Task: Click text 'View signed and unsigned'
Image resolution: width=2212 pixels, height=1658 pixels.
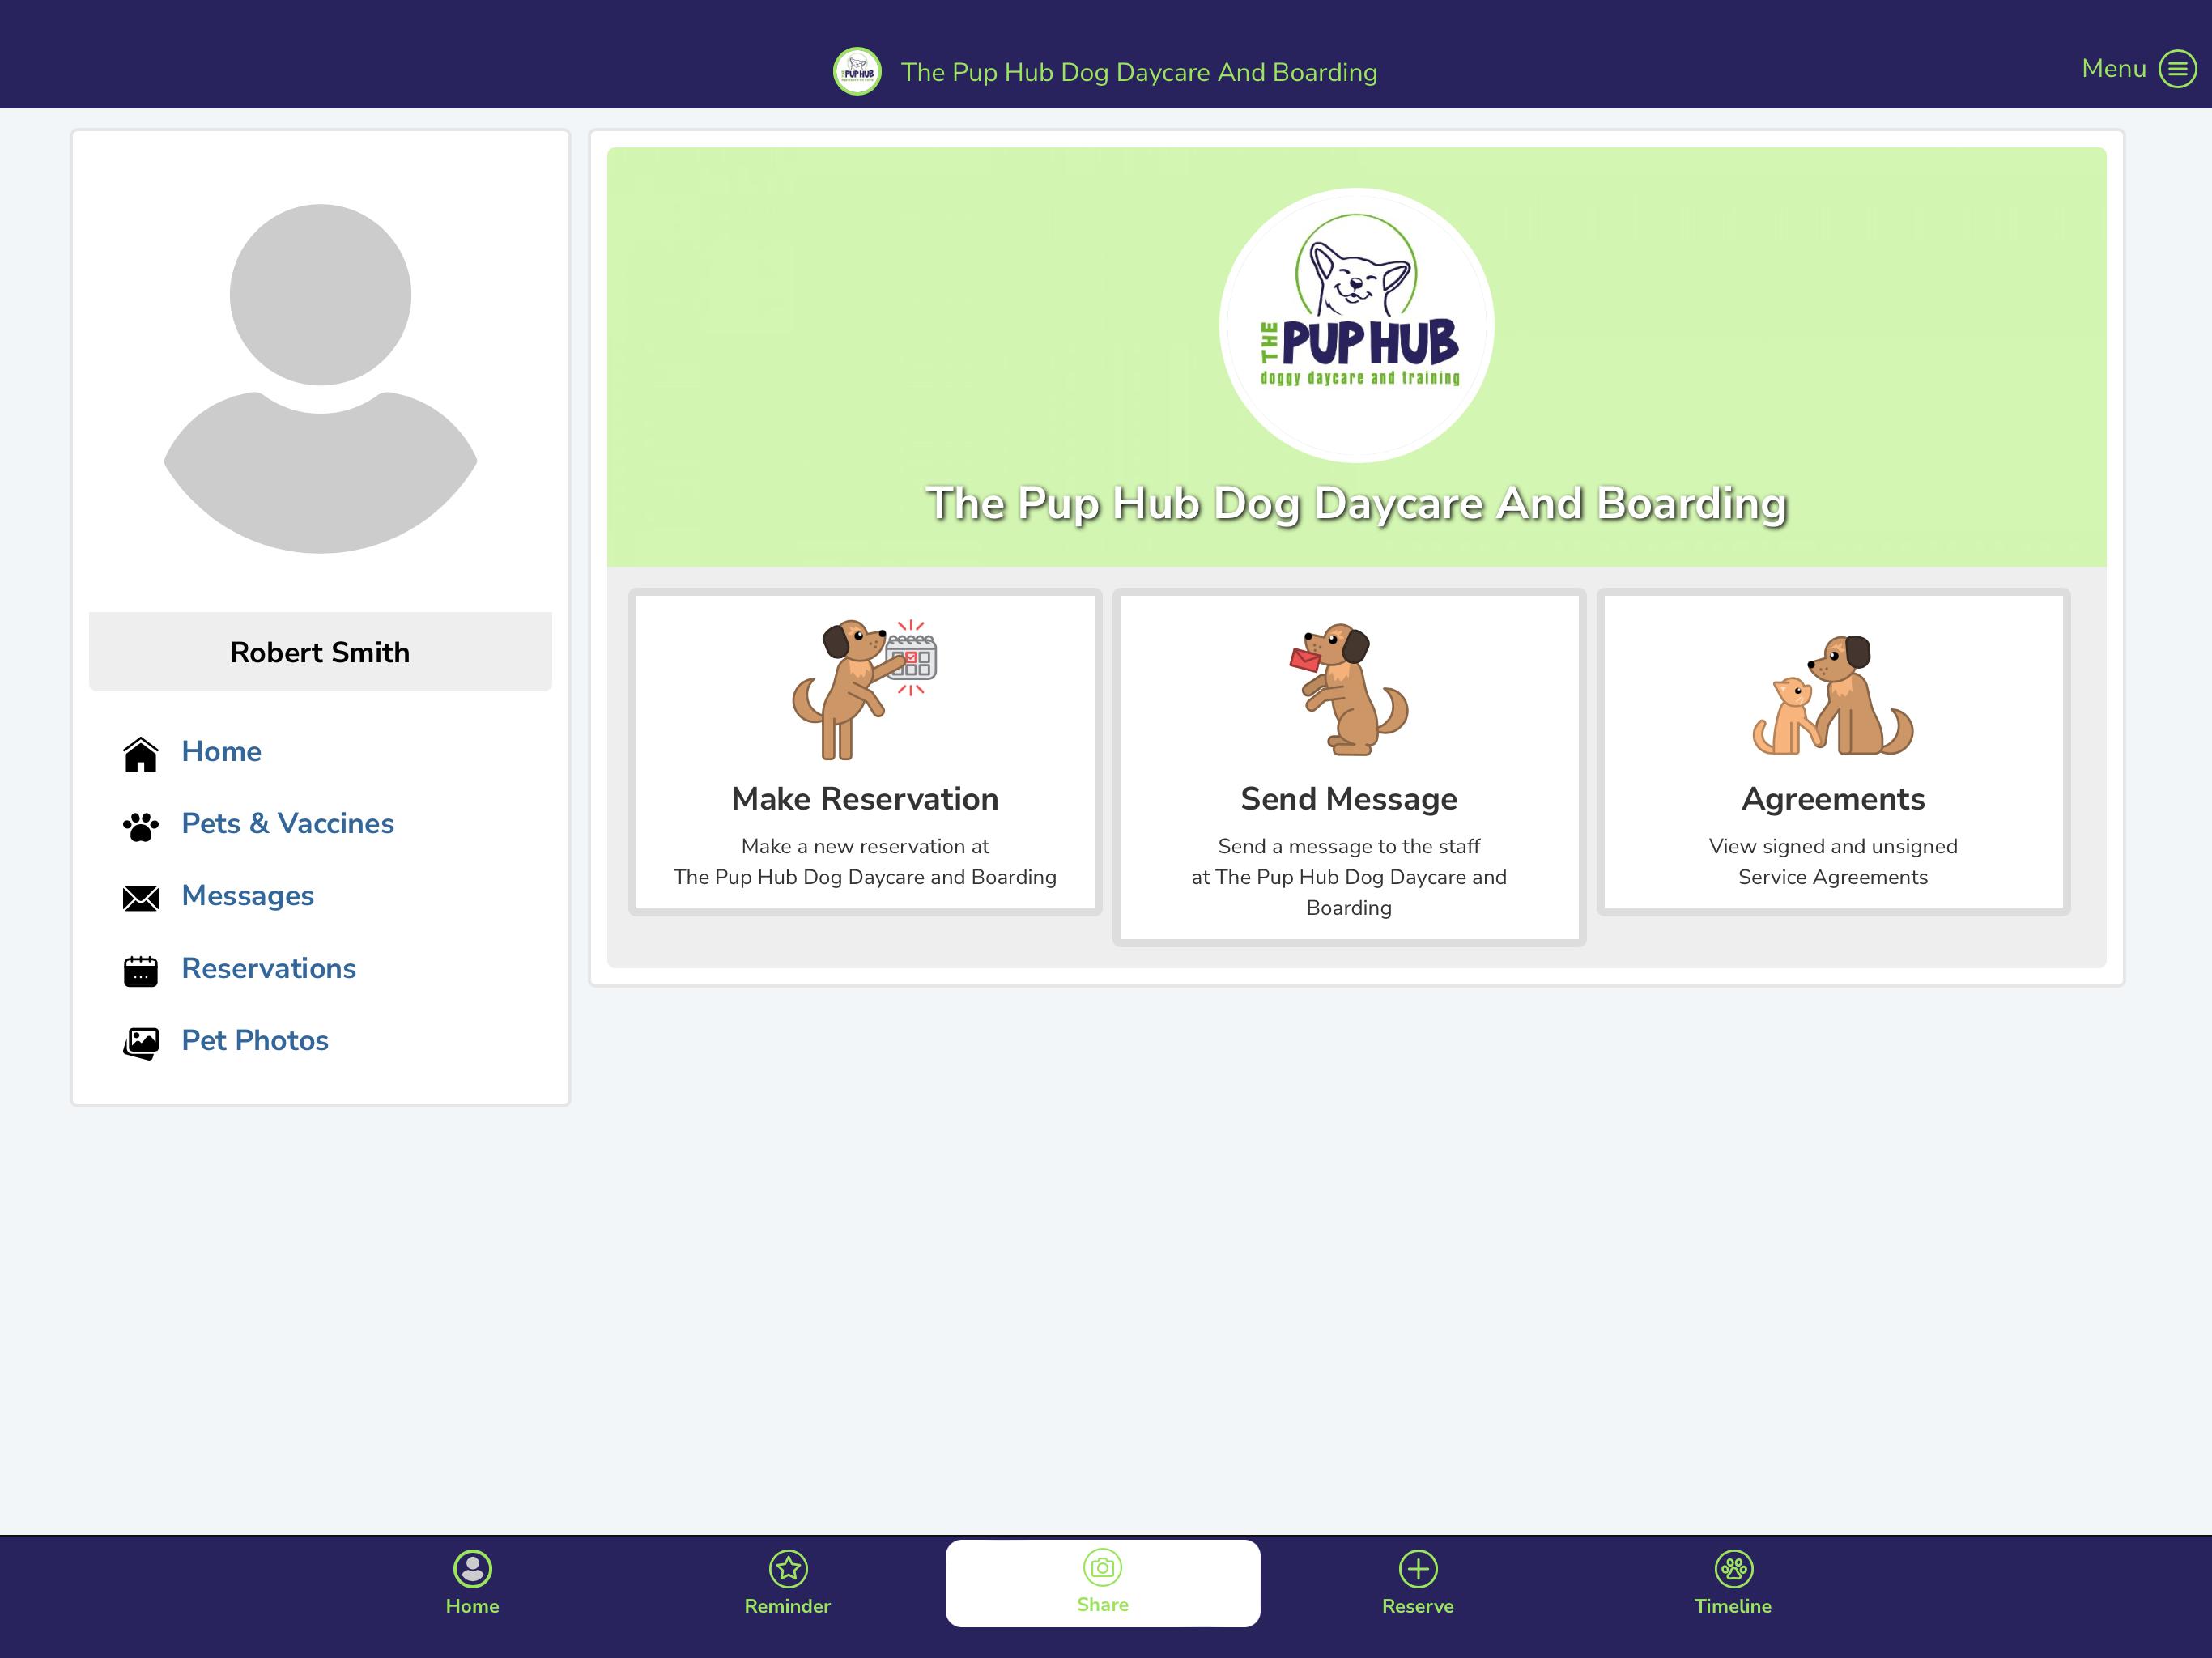Action: point(1833,846)
